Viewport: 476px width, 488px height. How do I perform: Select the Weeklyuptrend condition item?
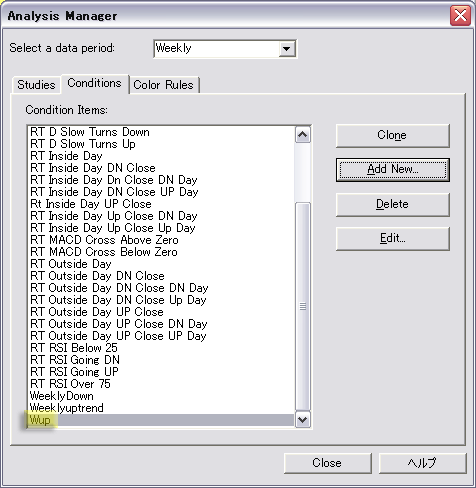click(67, 408)
